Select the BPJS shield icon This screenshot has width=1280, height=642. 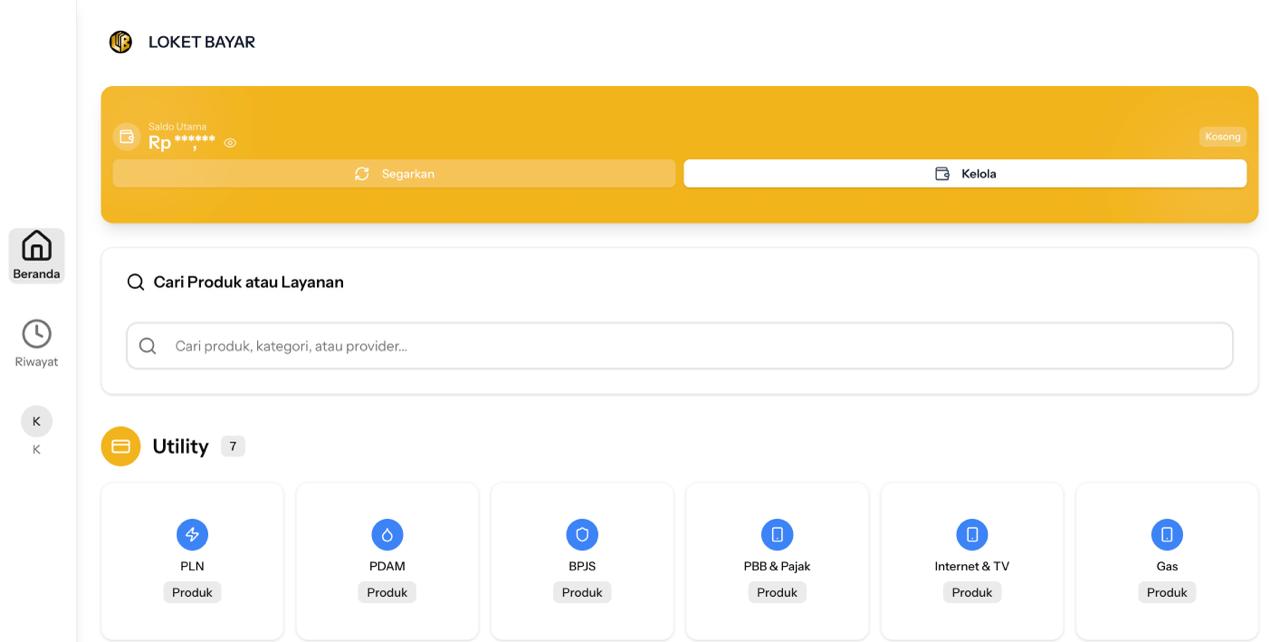tap(582, 535)
